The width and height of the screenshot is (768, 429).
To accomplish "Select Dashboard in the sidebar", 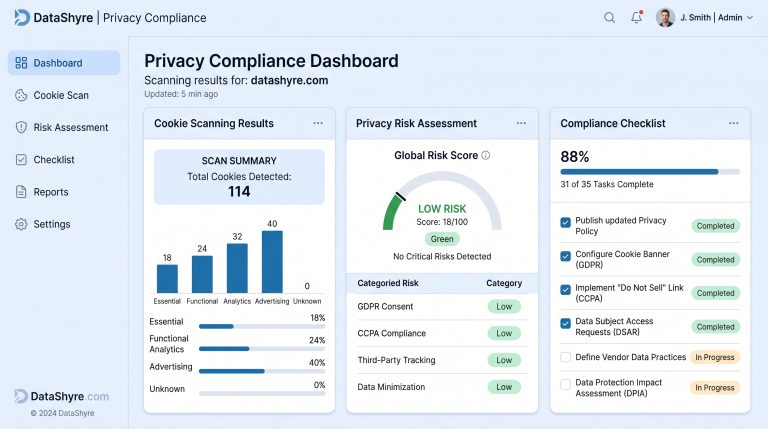I will click(x=64, y=63).
